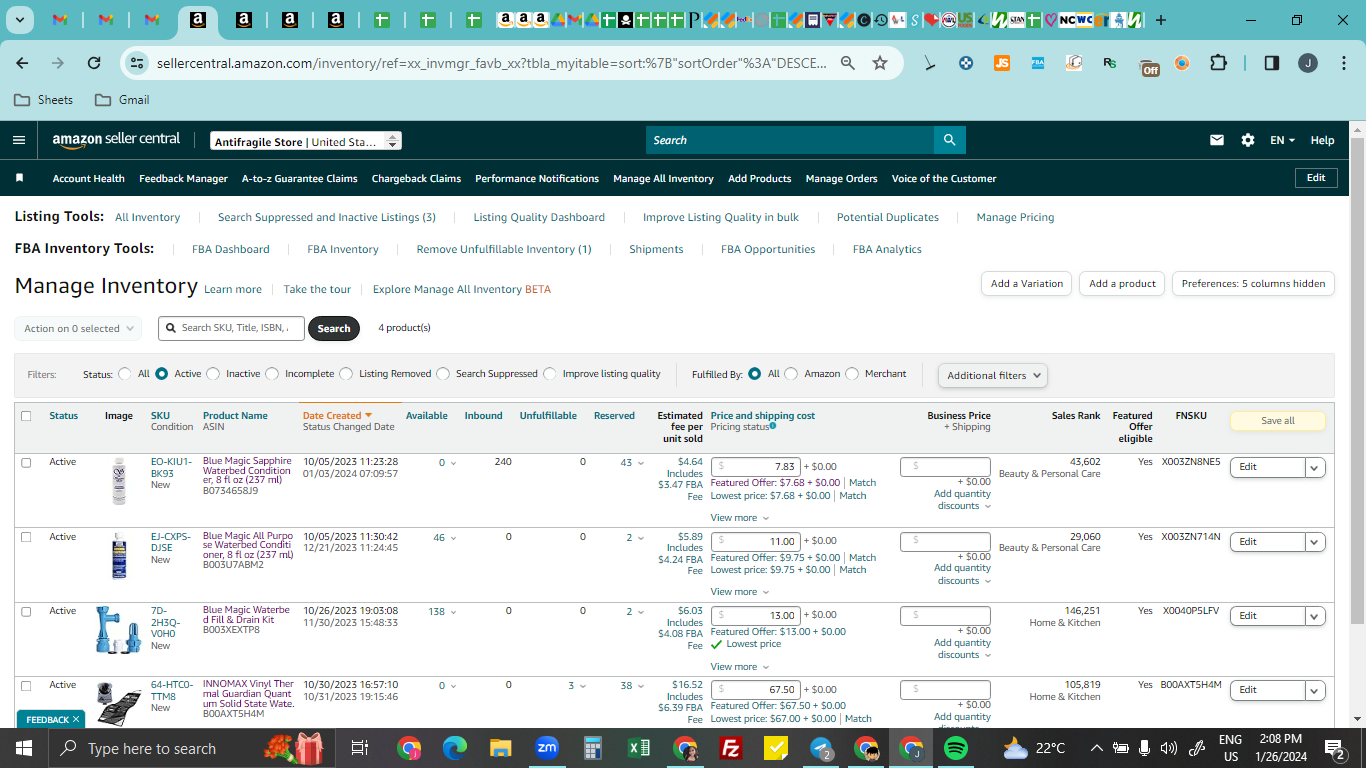Bookmark this page with the star icon
The height and width of the screenshot is (768, 1366).
click(x=880, y=63)
